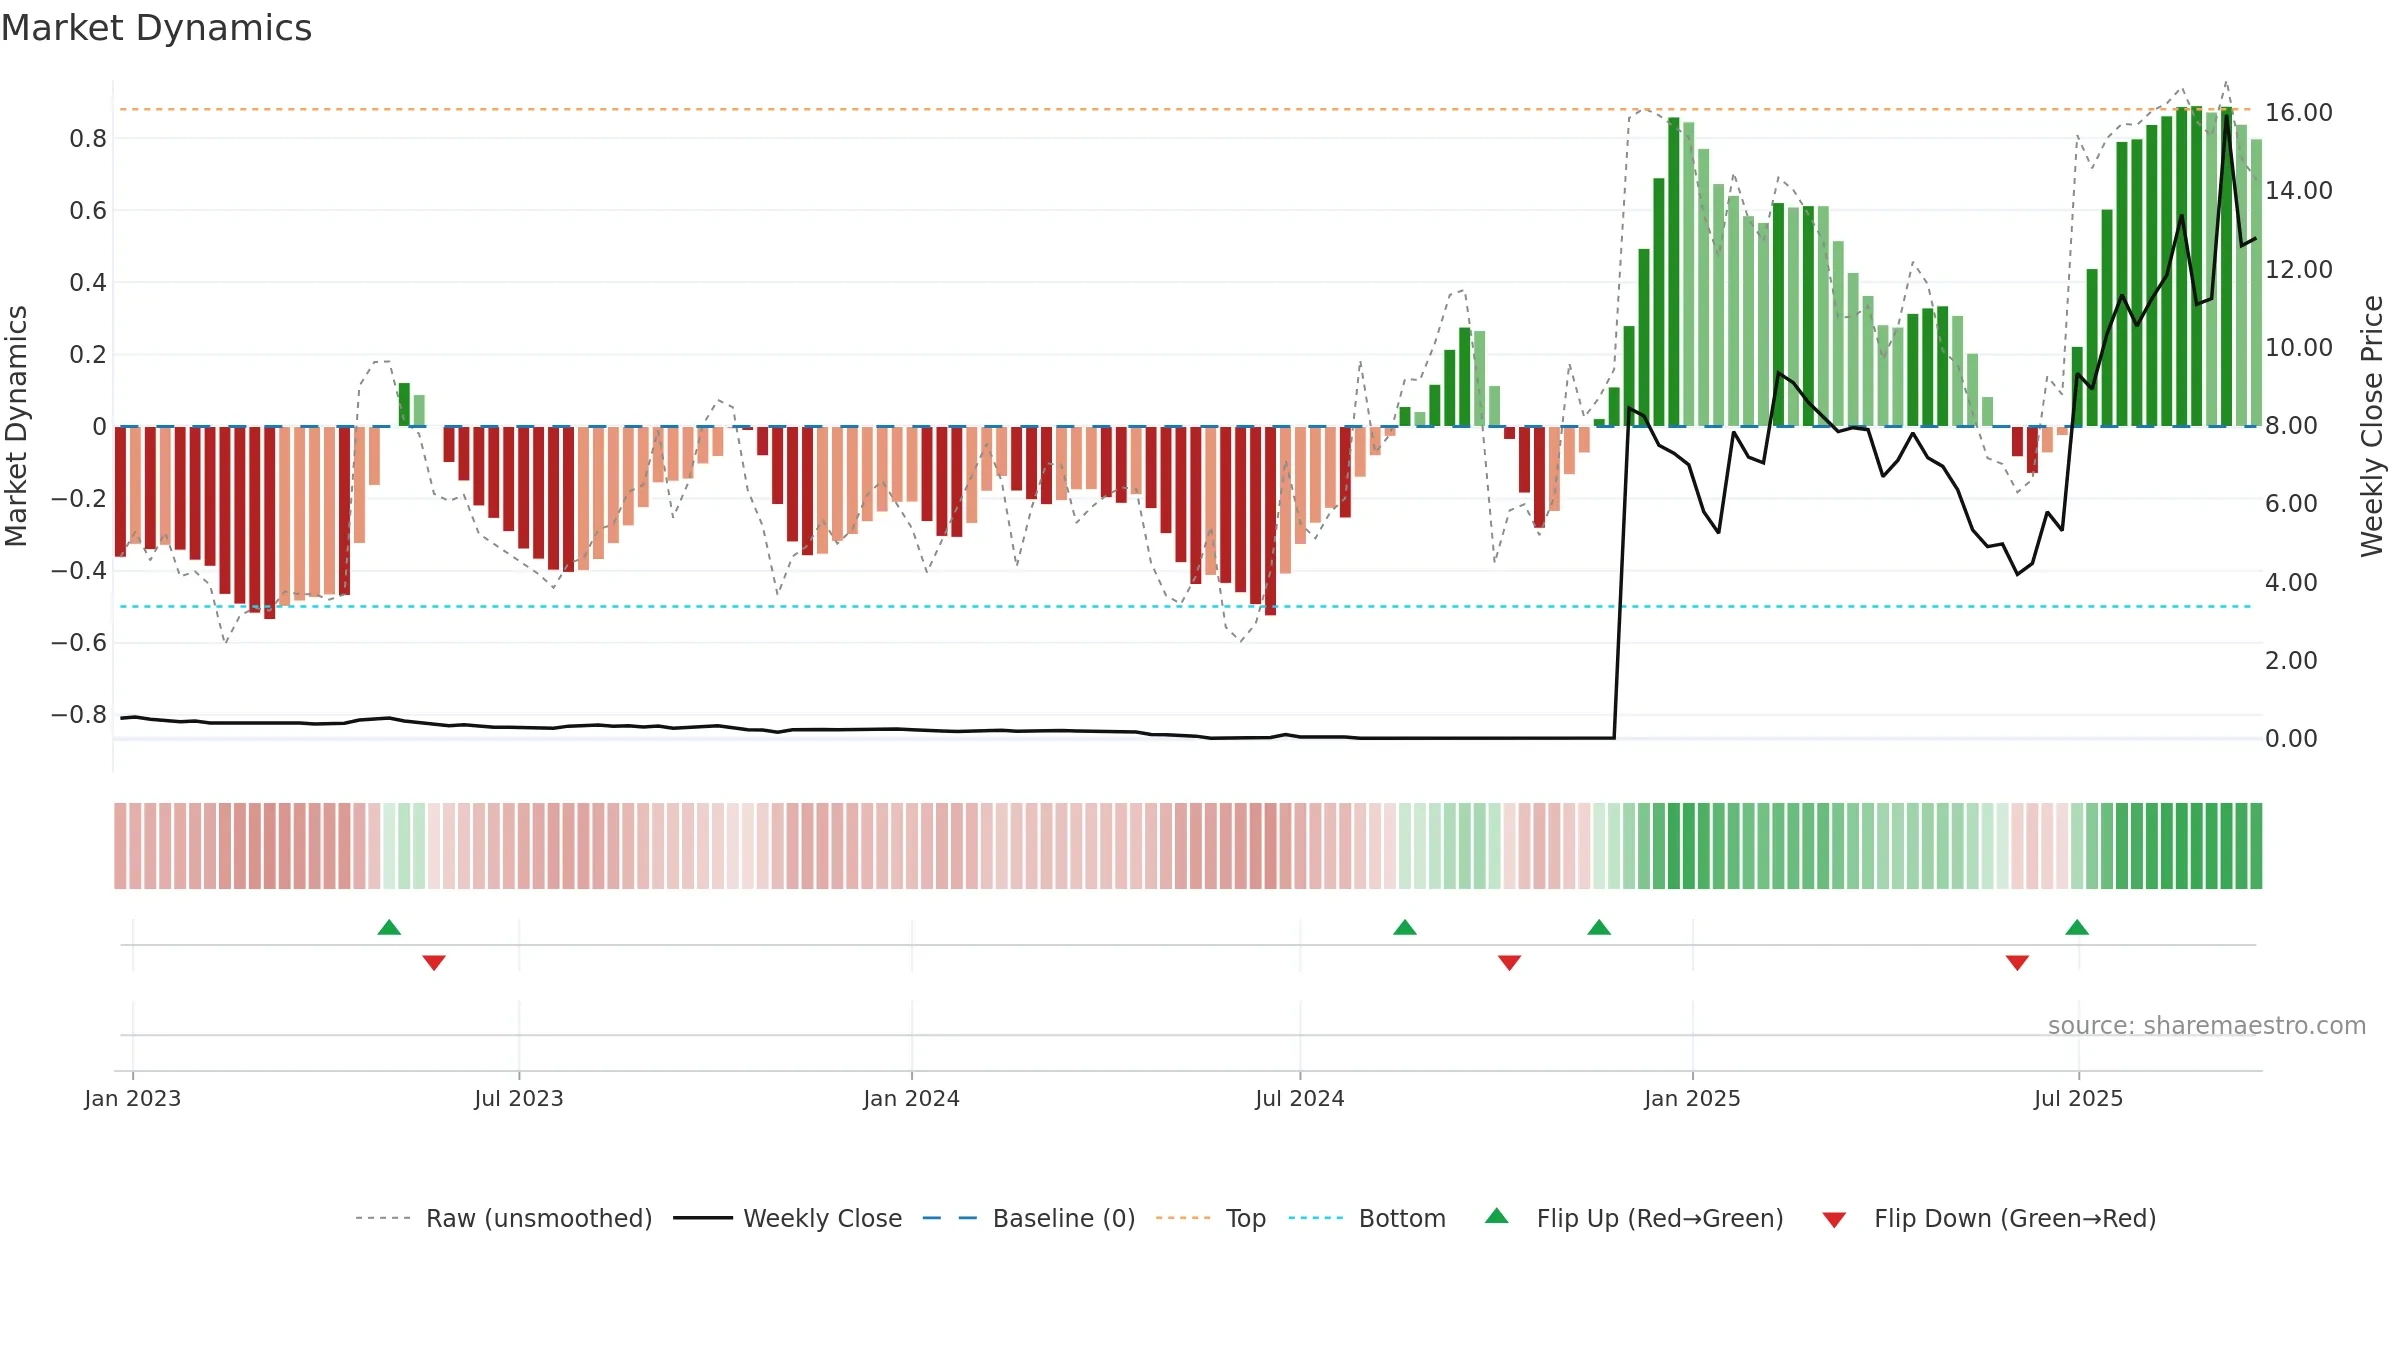Click the Weekly Close Price axis title
2400x1350 pixels.
[2372, 426]
